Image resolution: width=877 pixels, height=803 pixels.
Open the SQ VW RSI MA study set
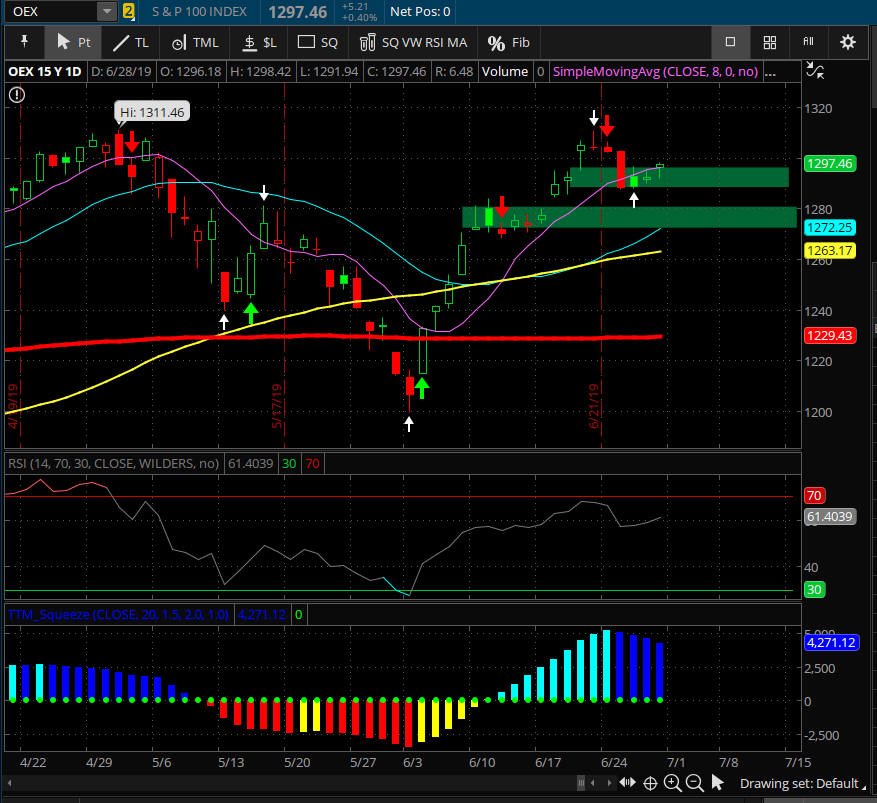[413, 42]
